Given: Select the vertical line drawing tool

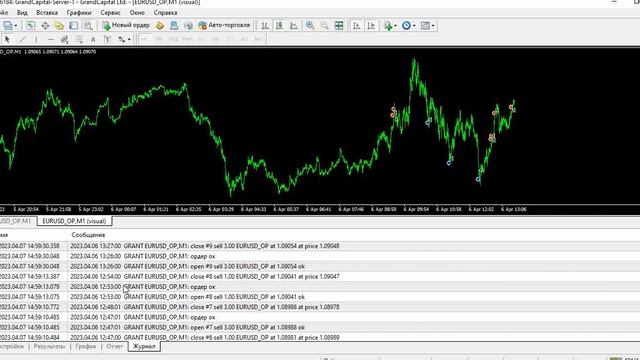Looking at the screenshot, I should click(x=36, y=39).
